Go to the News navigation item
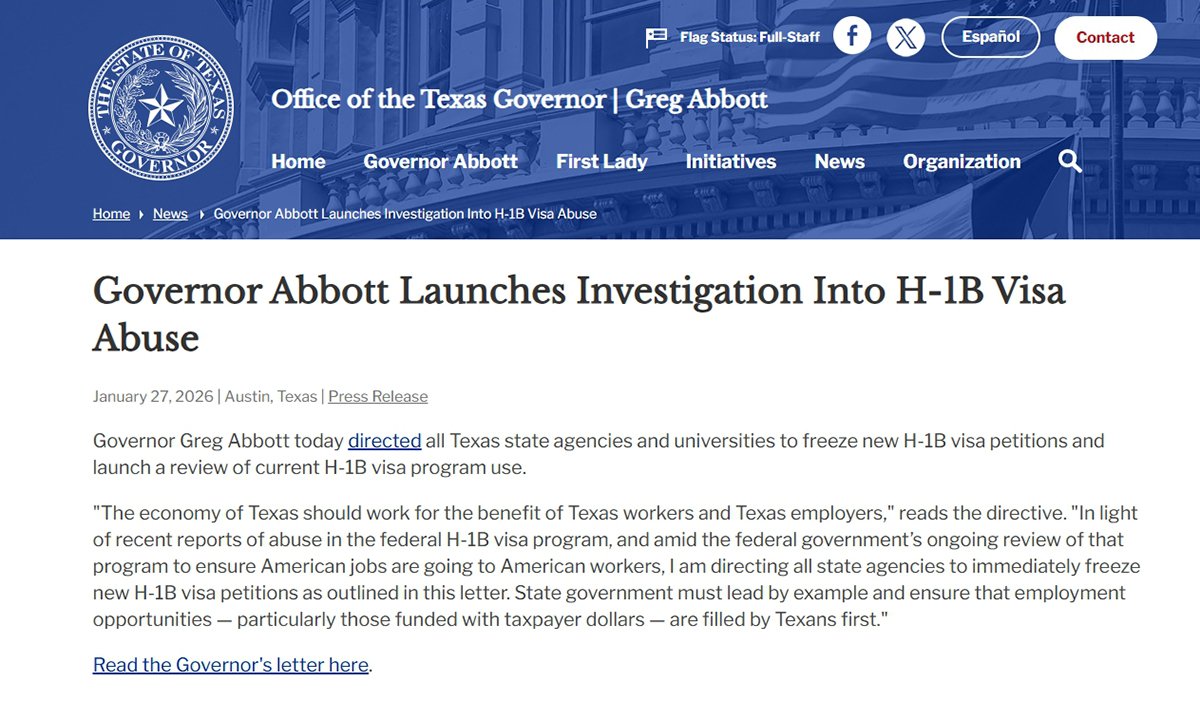The width and height of the screenshot is (1200, 720). 839,161
